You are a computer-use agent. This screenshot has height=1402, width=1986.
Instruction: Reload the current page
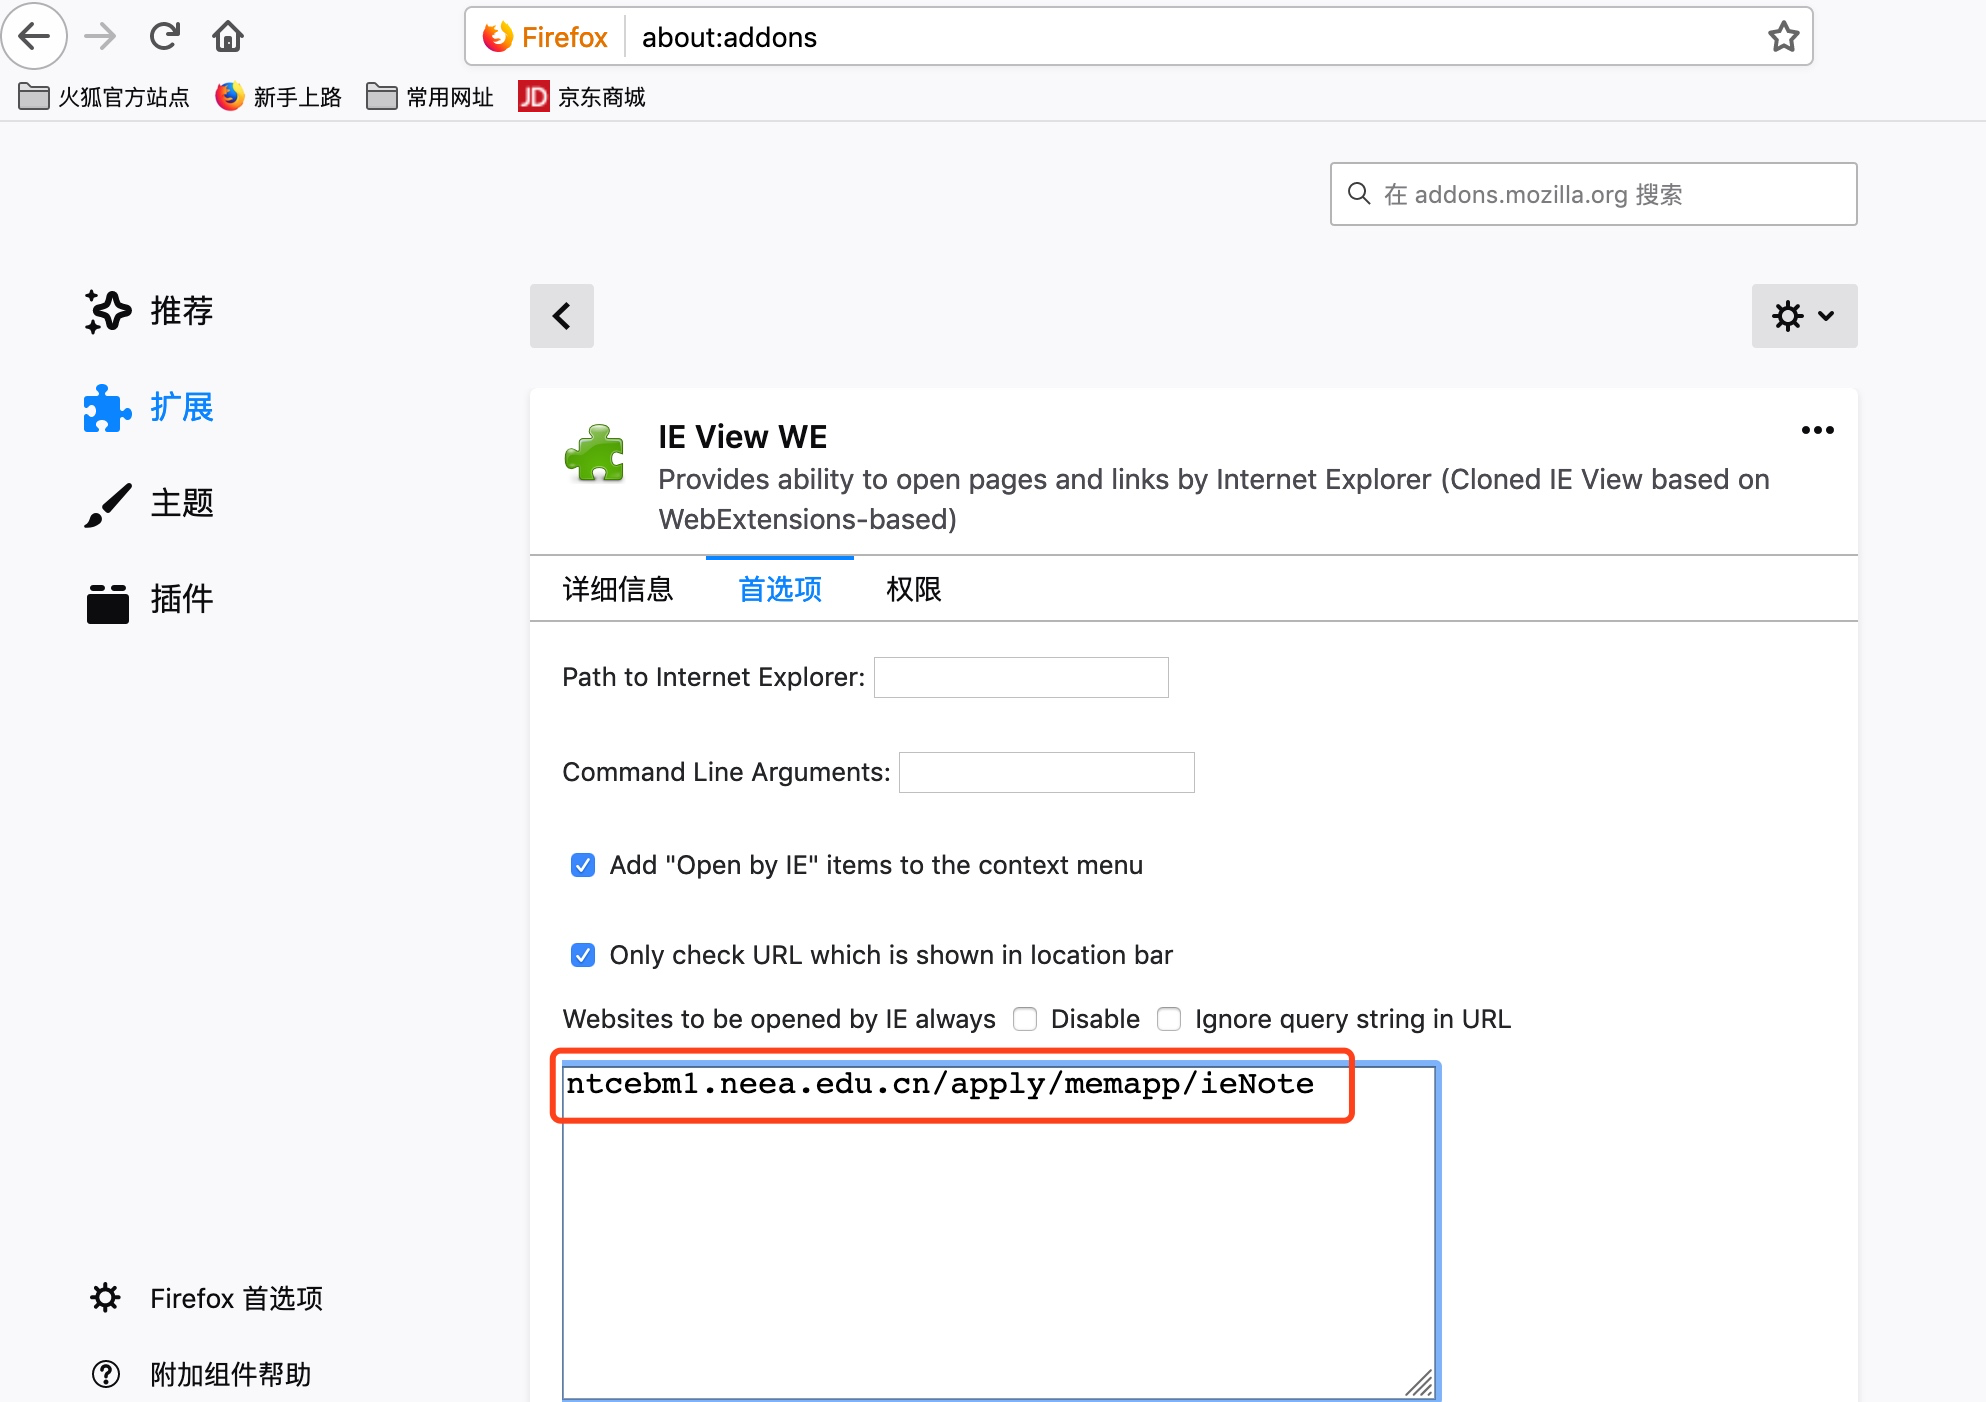pyautogui.click(x=164, y=37)
